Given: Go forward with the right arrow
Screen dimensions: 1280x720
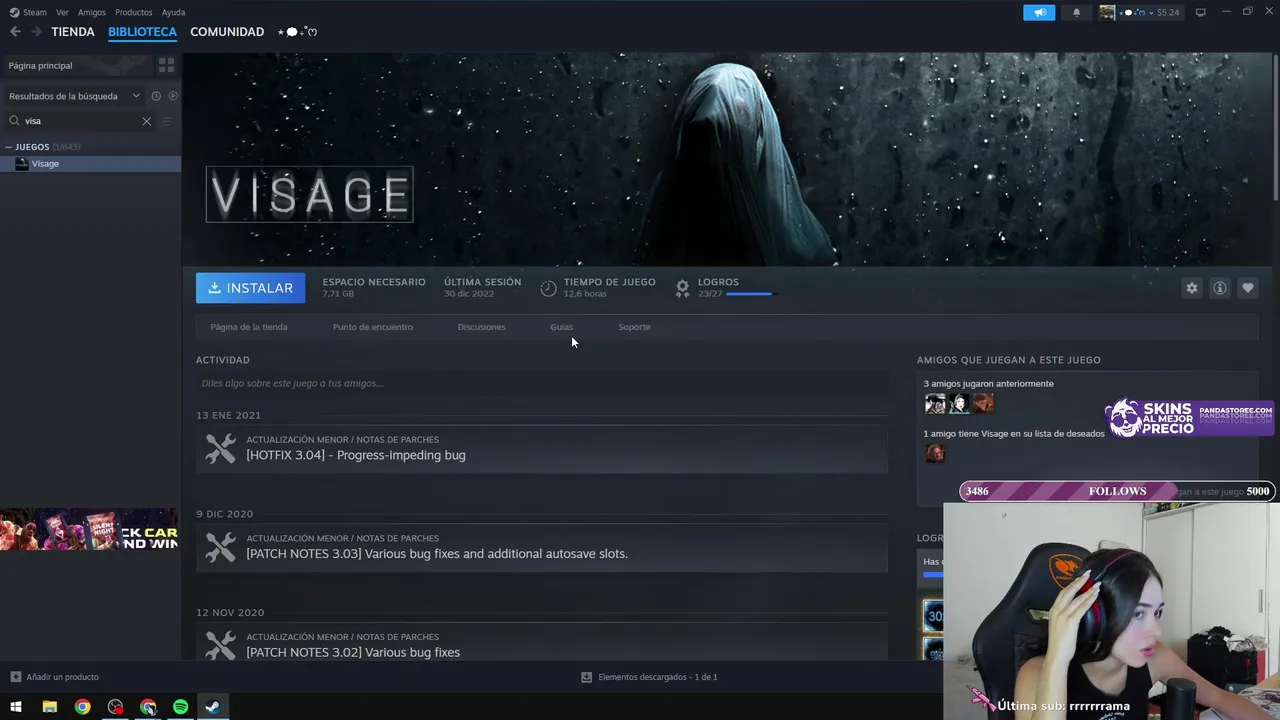Looking at the screenshot, I should click(x=36, y=32).
